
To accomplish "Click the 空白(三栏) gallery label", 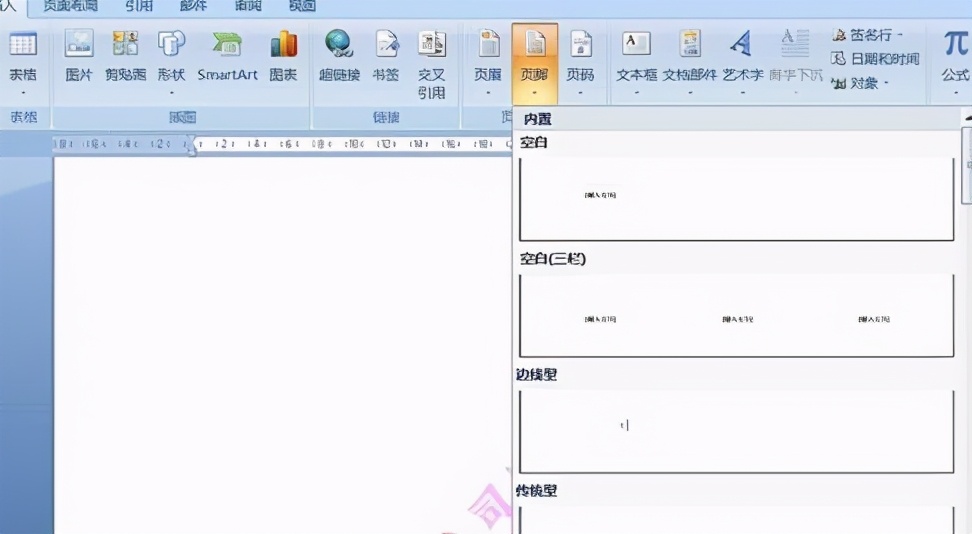I will [552, 259].
